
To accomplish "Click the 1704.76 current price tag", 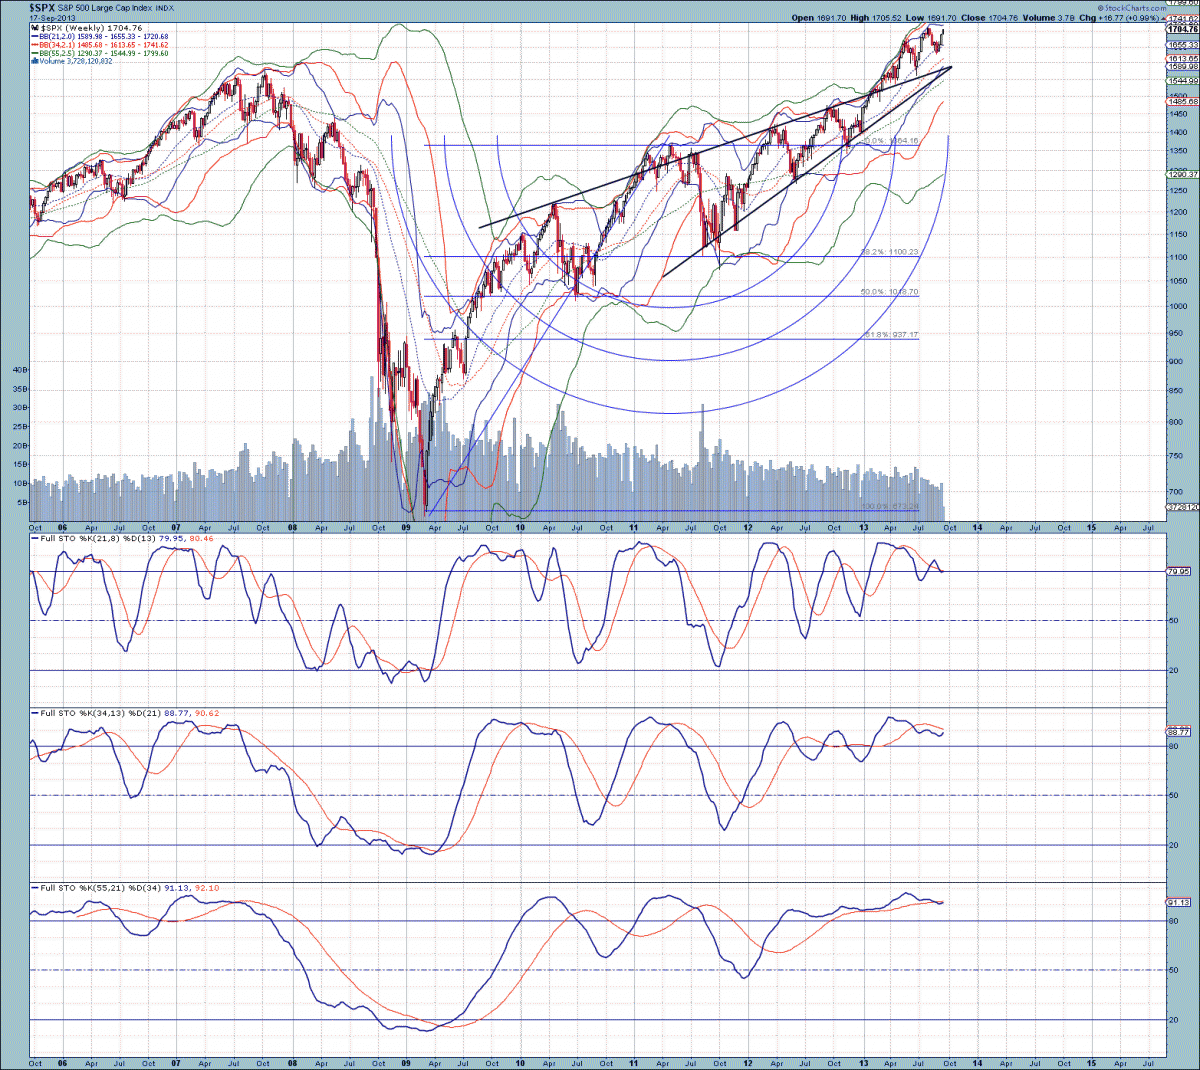I will click(1181, 30).
